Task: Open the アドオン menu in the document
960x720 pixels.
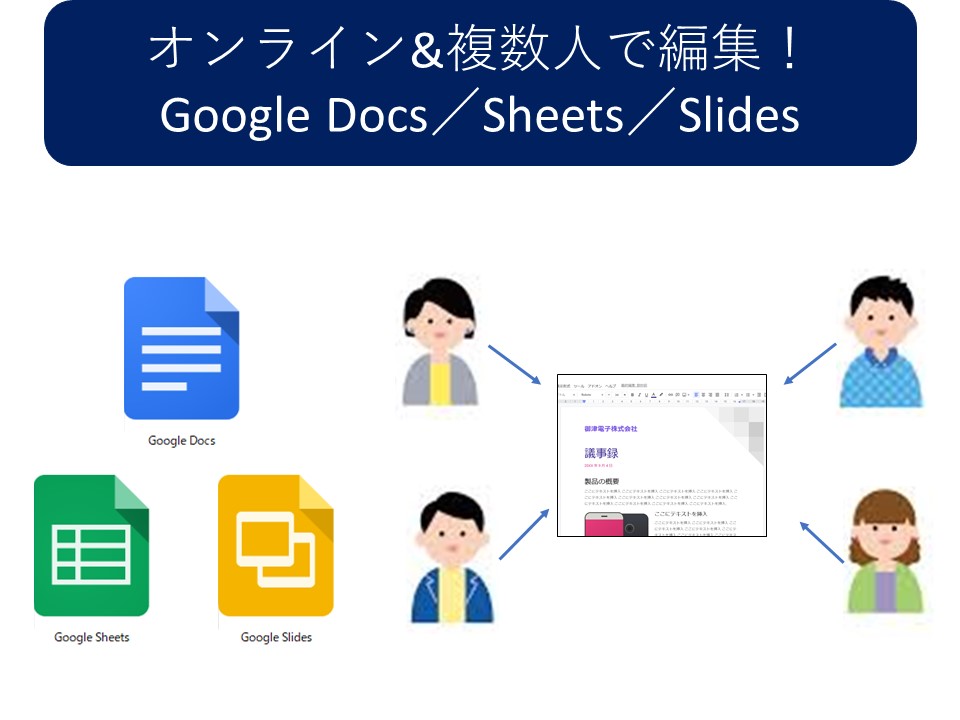Action: (594, 386)
